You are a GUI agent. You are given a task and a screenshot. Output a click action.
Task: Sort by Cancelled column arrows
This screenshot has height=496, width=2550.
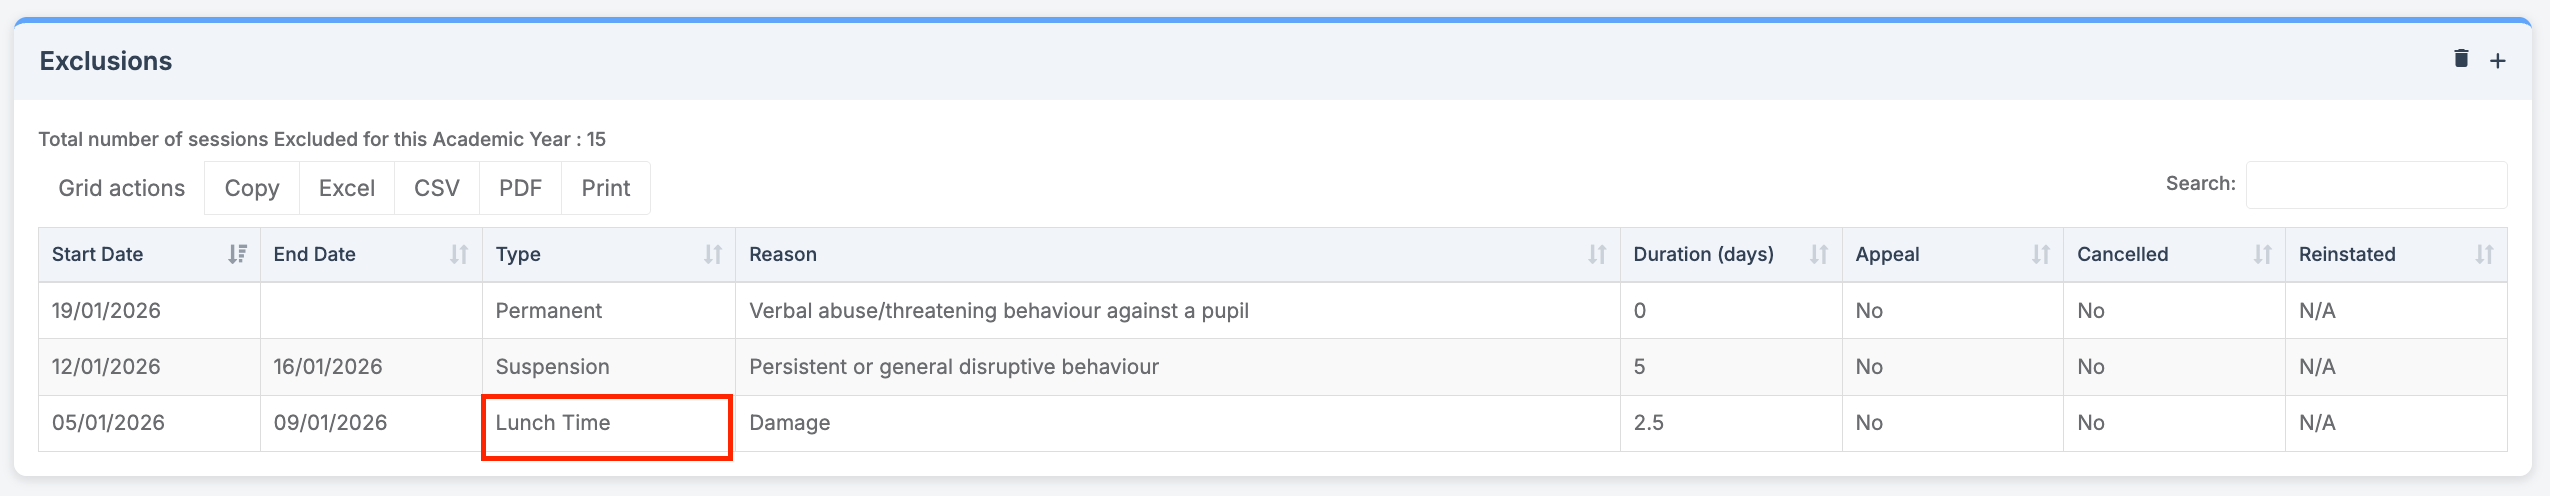[x=2263, y=254]
